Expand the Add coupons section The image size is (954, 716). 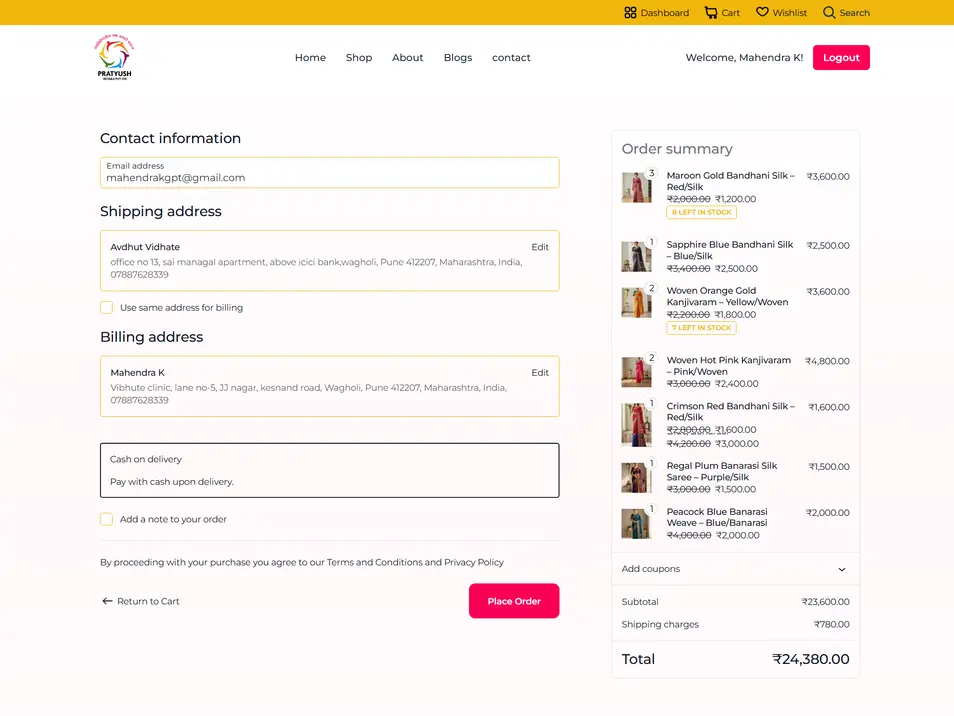841,569
